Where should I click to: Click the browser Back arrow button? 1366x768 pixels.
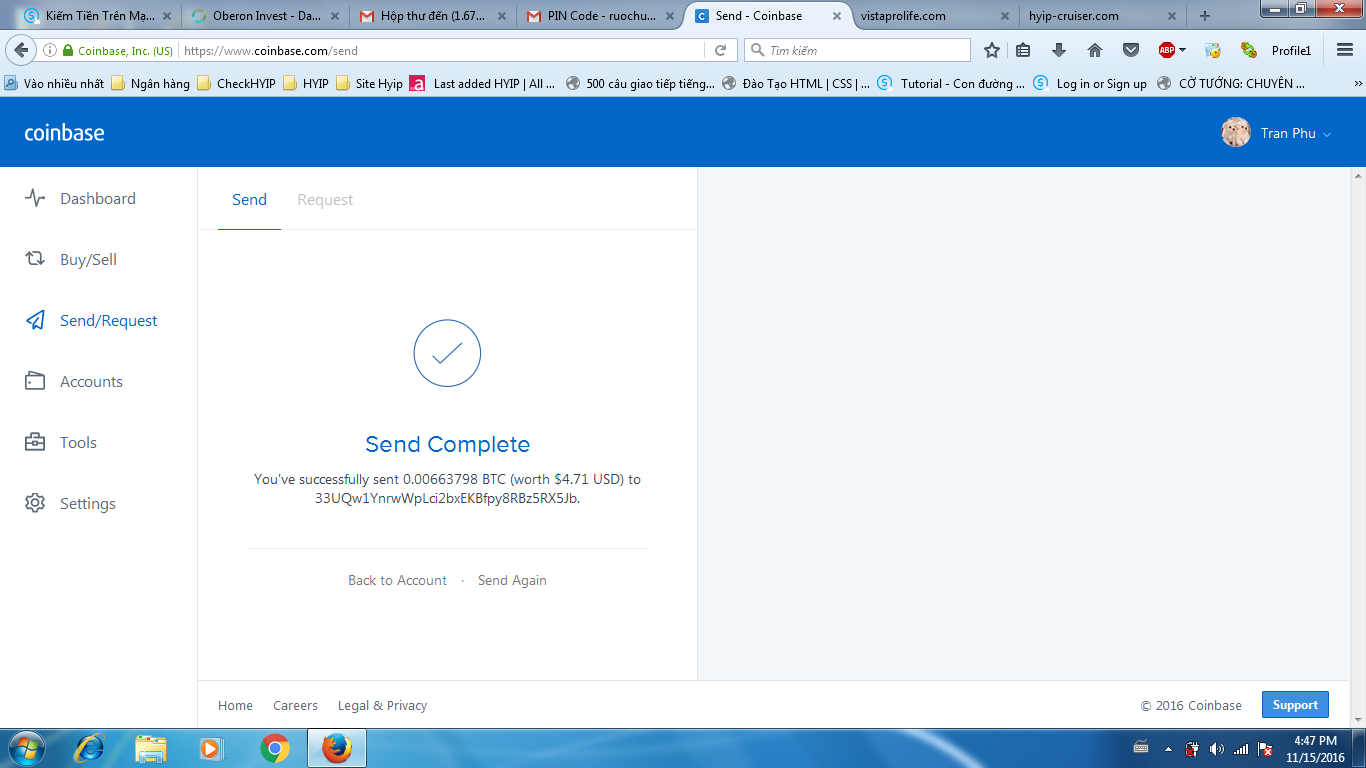coord(21,50)
